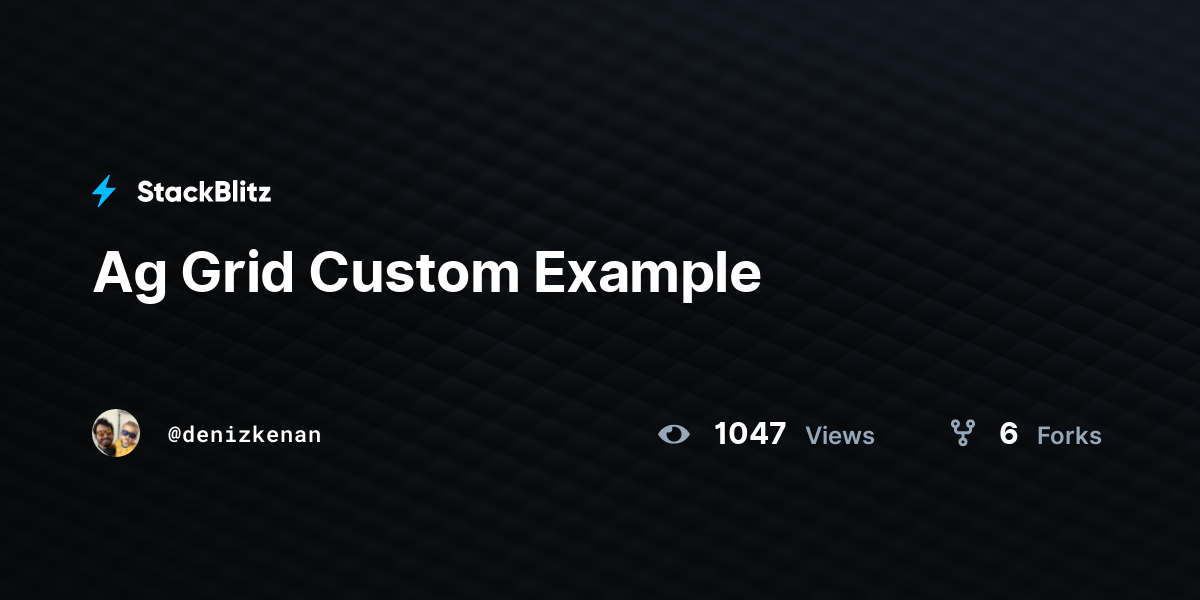This screenshot has height=600, width=1200.
Task: Click the word Grid in the title
Action: pos(238,272)
